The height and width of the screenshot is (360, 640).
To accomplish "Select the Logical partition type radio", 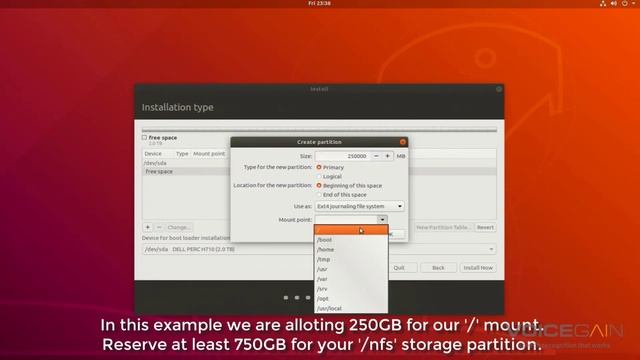I will pos(319,177).
